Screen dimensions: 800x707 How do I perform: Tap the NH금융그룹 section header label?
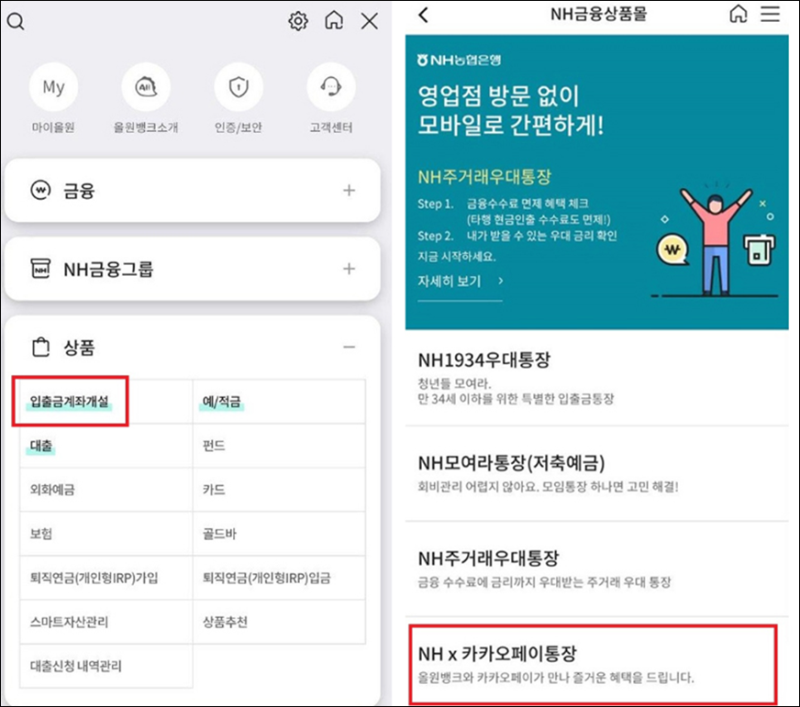coord(108,269)
